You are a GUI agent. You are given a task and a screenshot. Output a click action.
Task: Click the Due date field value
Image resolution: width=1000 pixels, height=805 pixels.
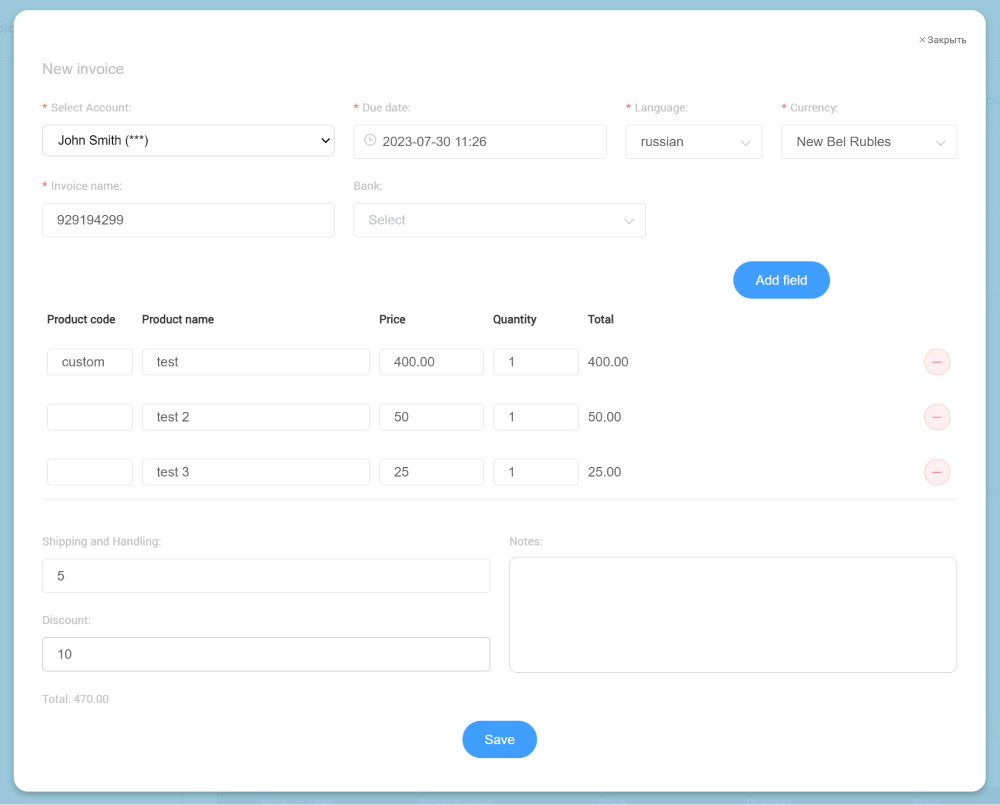click(480, 141)
